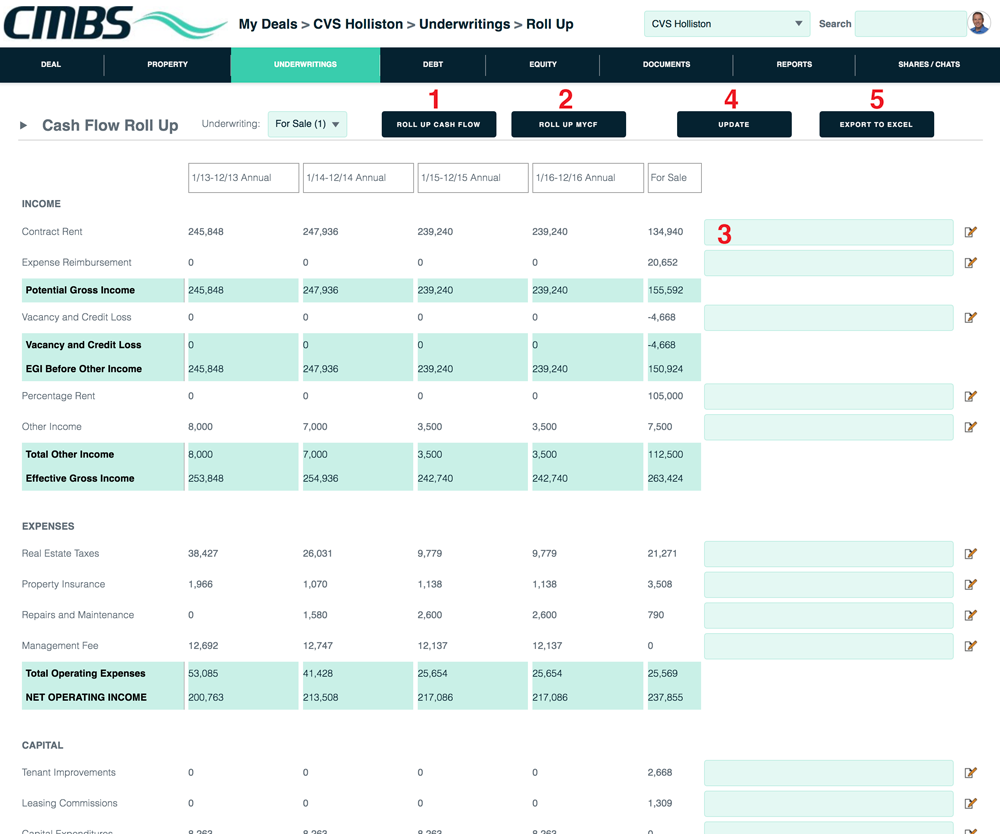The width and height of the screenshot is (1000, 834).
Task: Switch to the DOCUMENTS tab
Action: coord(666,64)
